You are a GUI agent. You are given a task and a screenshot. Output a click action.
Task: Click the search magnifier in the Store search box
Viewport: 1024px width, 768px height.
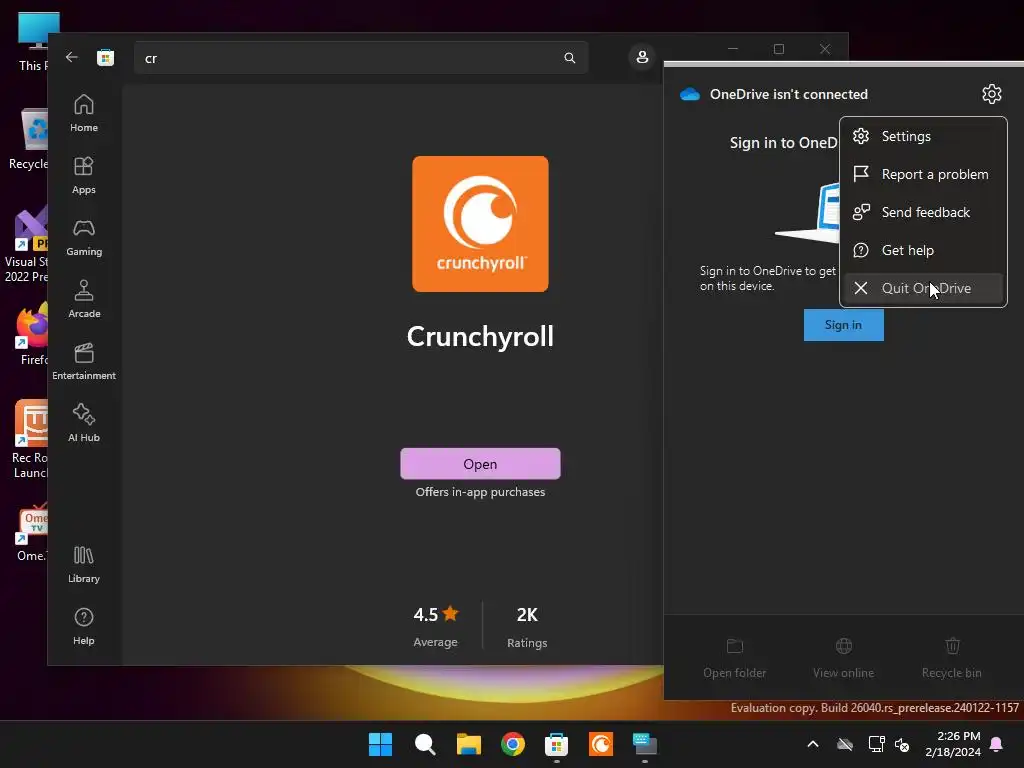[x=569, y=58]
